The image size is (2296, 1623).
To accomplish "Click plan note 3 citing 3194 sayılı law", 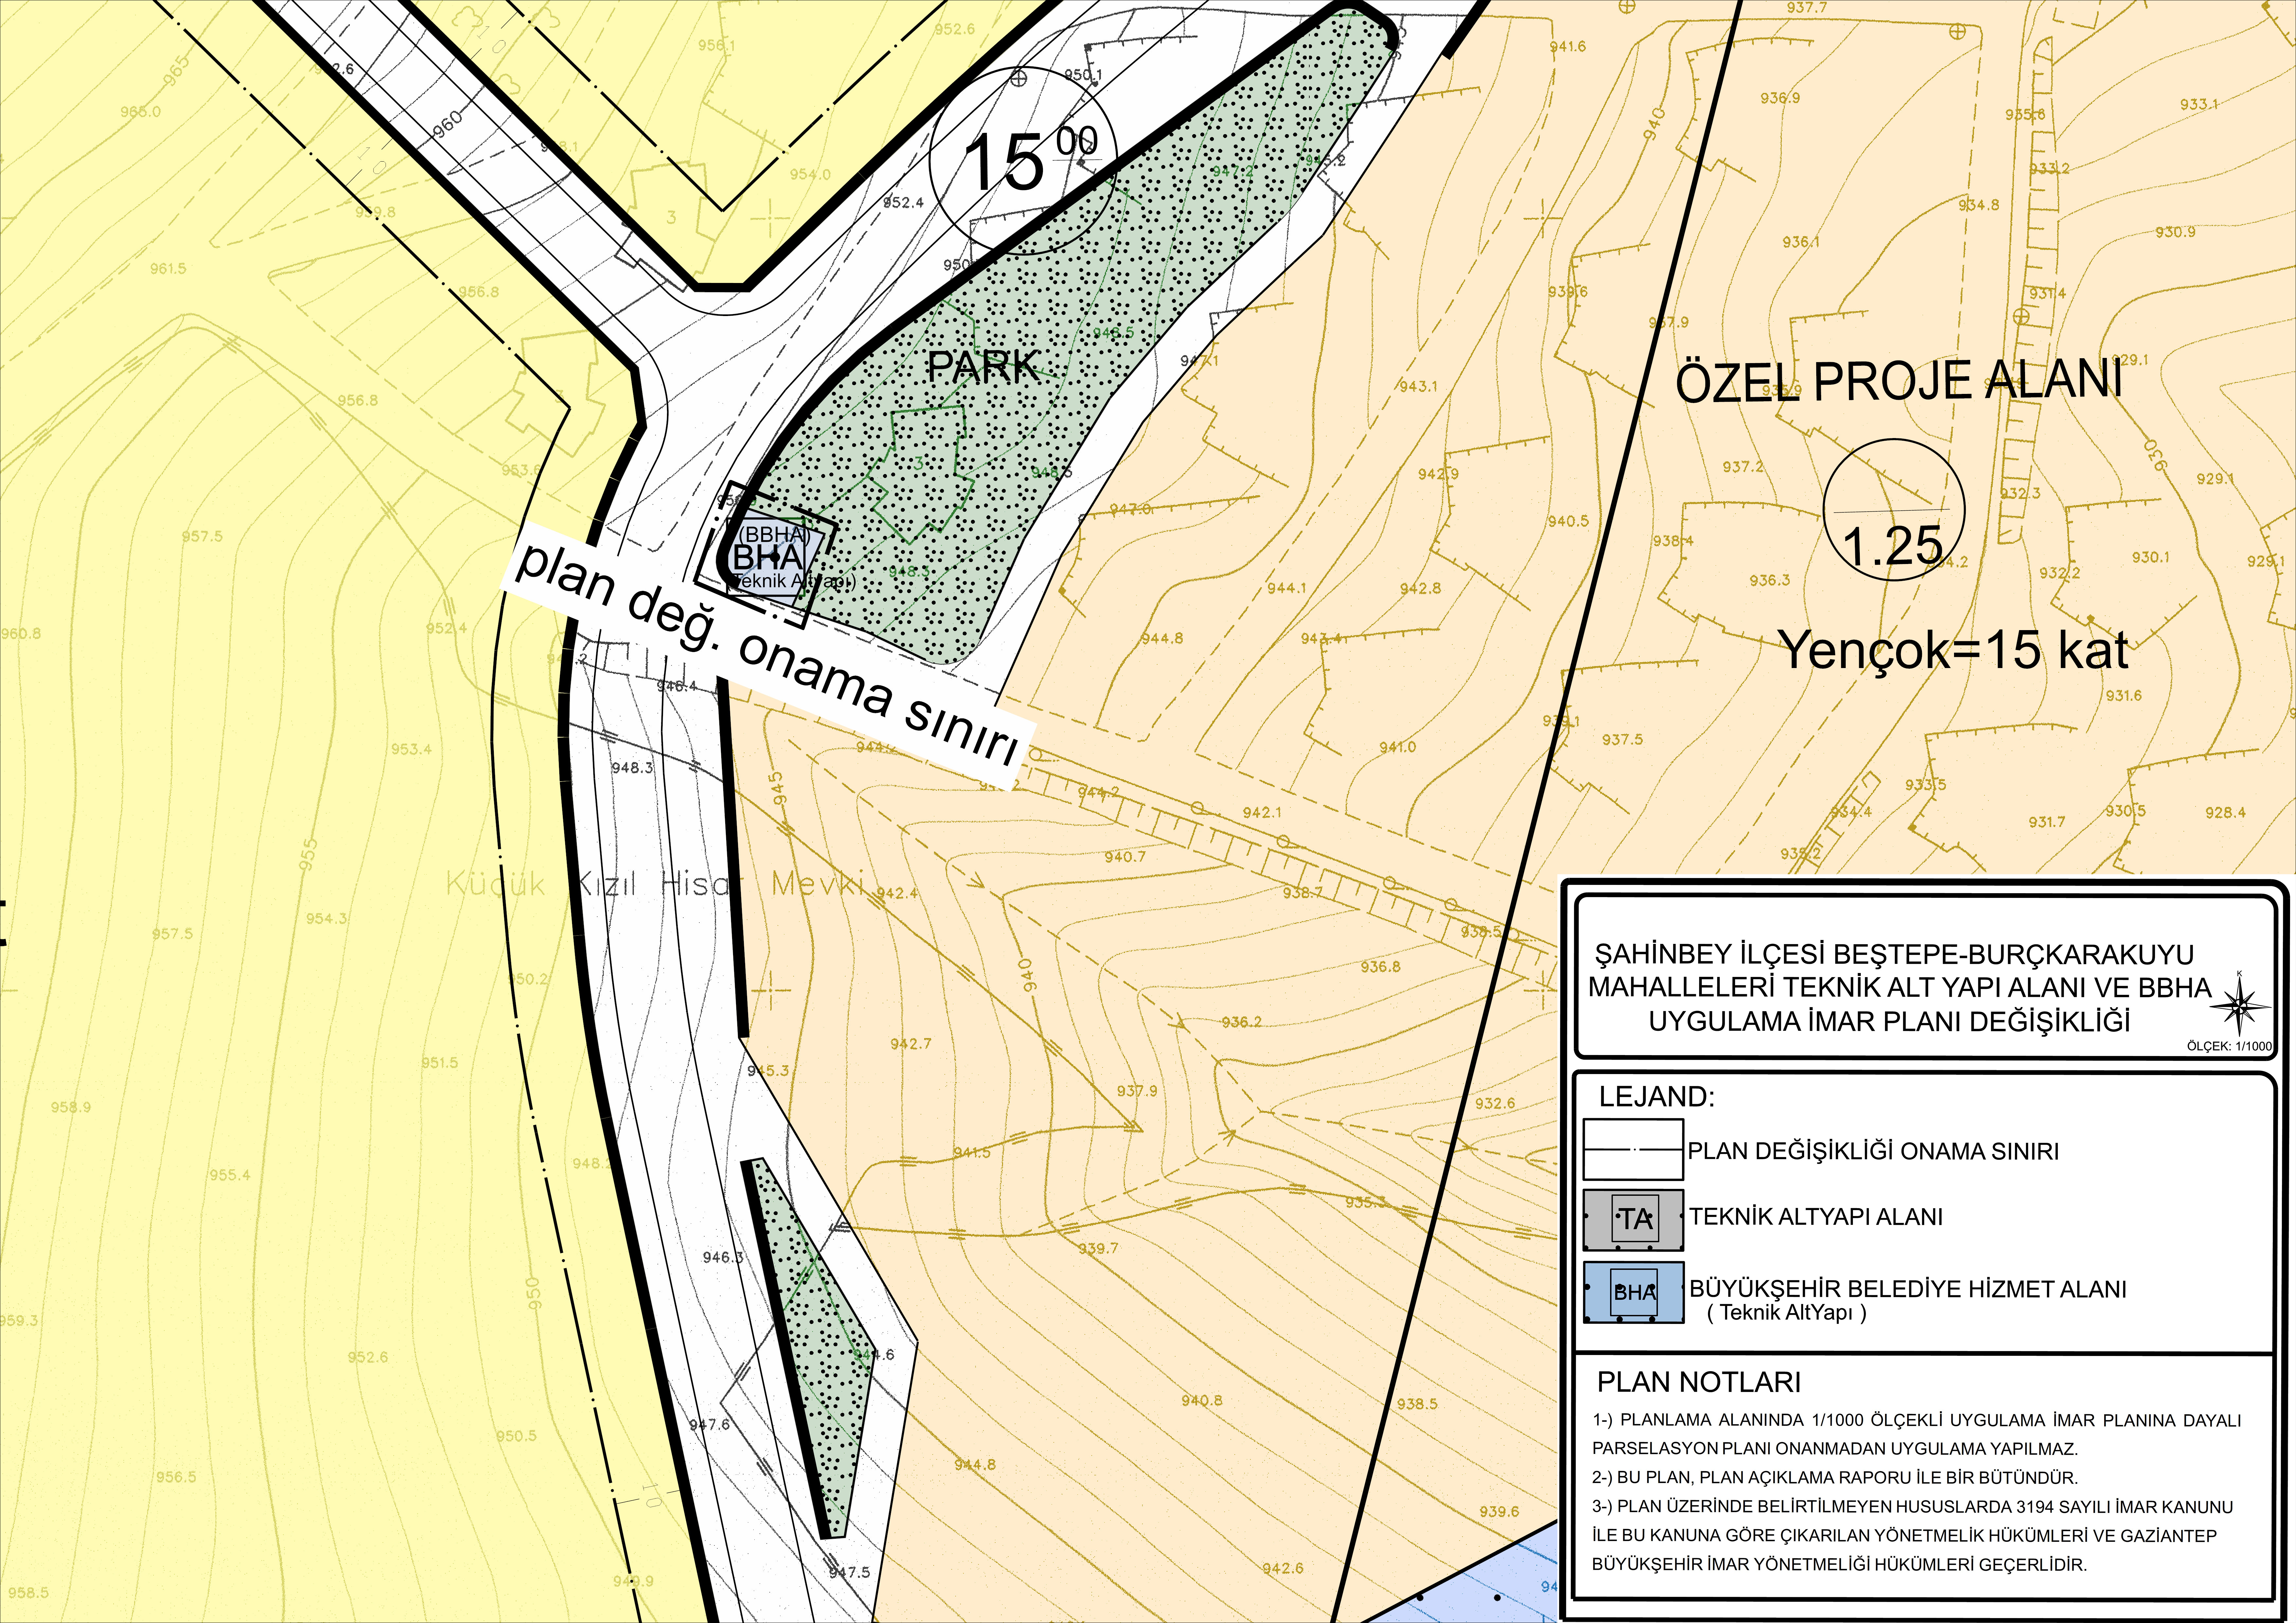I will click(1912, 1535).
